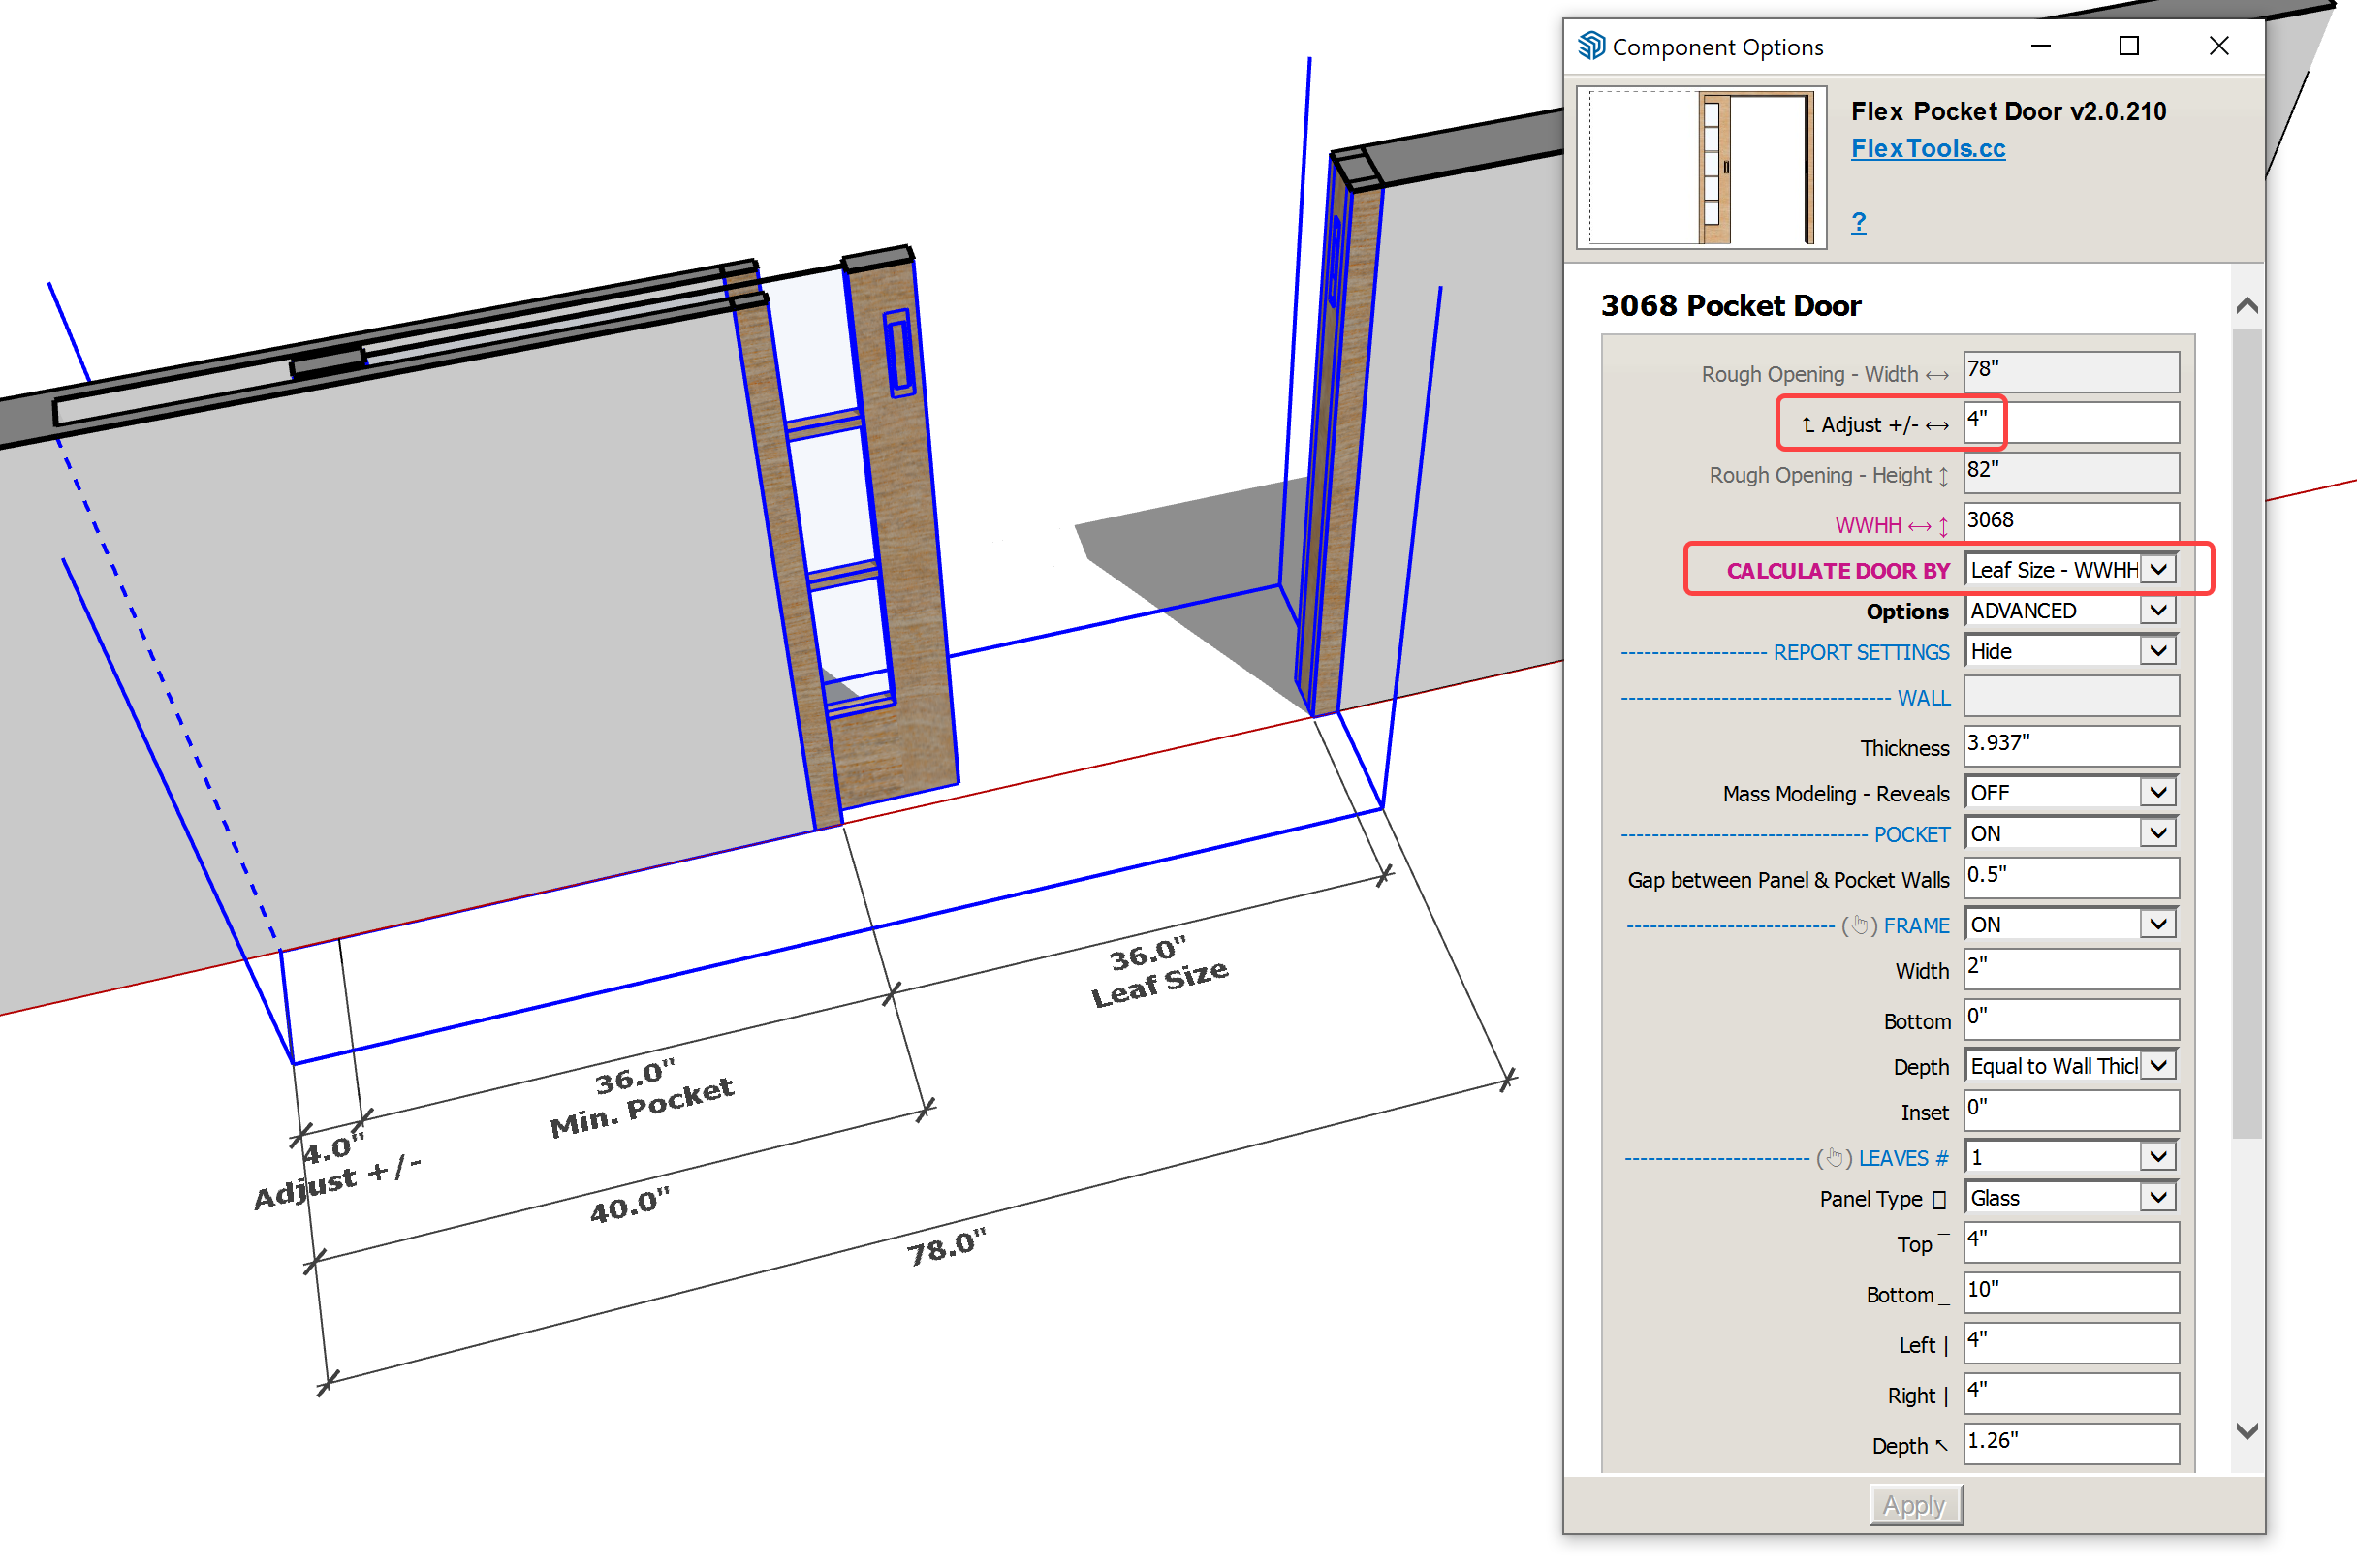Image resolution: width=2357 pixels, height=1568 pixels.
Task: Click the Adjust +/- input field
Action: [2070, 423]
